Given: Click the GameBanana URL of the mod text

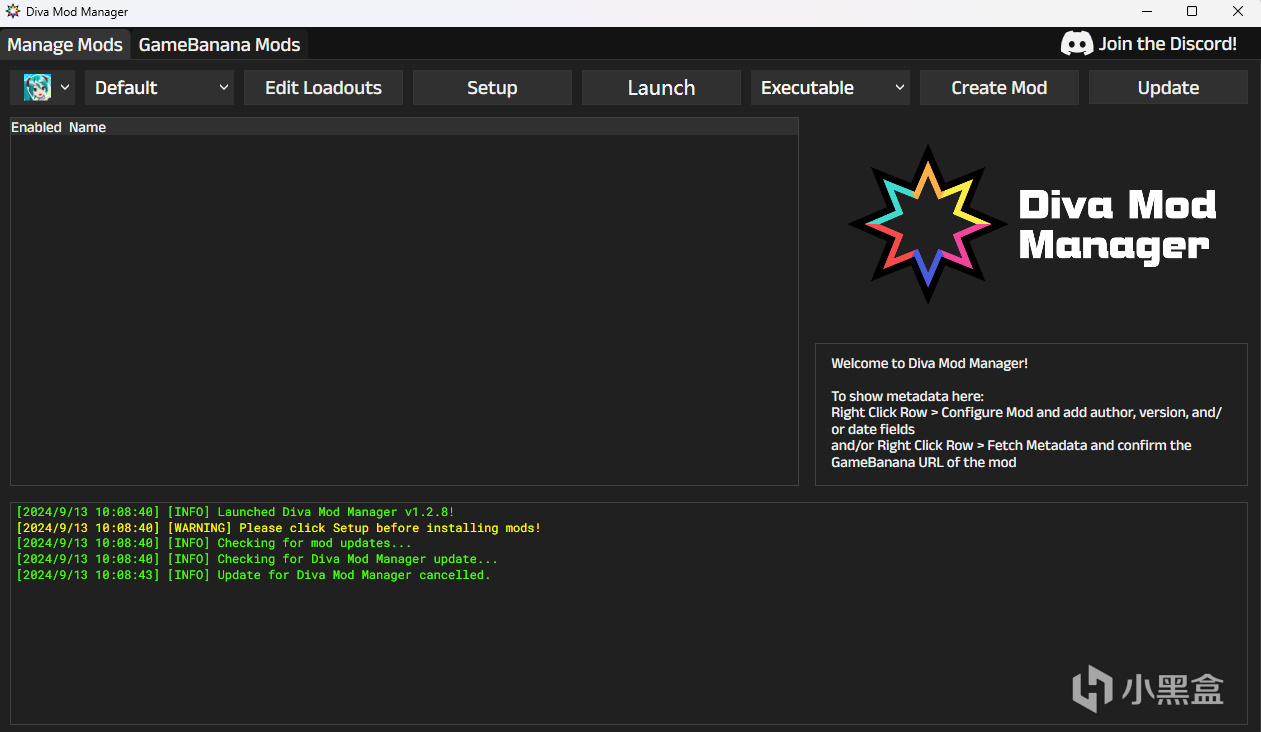Looking at the screenshot, I should point(924,462).
